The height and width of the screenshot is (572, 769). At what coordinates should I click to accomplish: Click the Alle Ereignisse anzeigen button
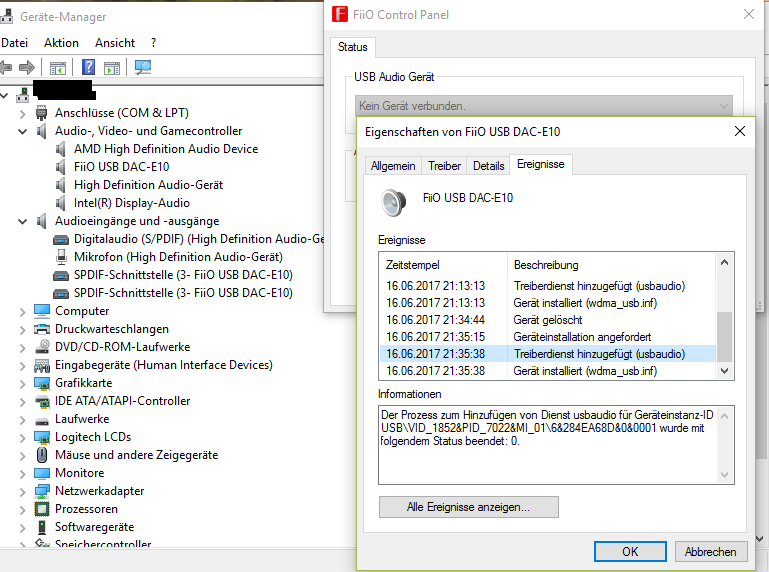[x=468, y=507]
